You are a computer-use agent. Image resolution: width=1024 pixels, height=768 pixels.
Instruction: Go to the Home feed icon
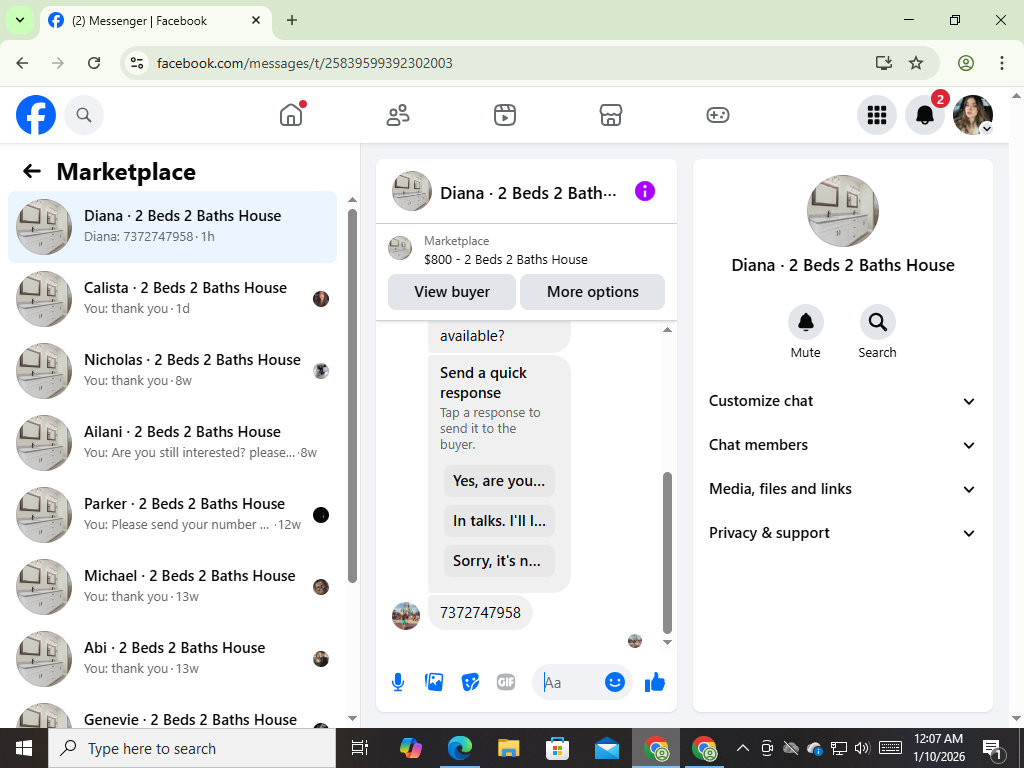(291, 115)
